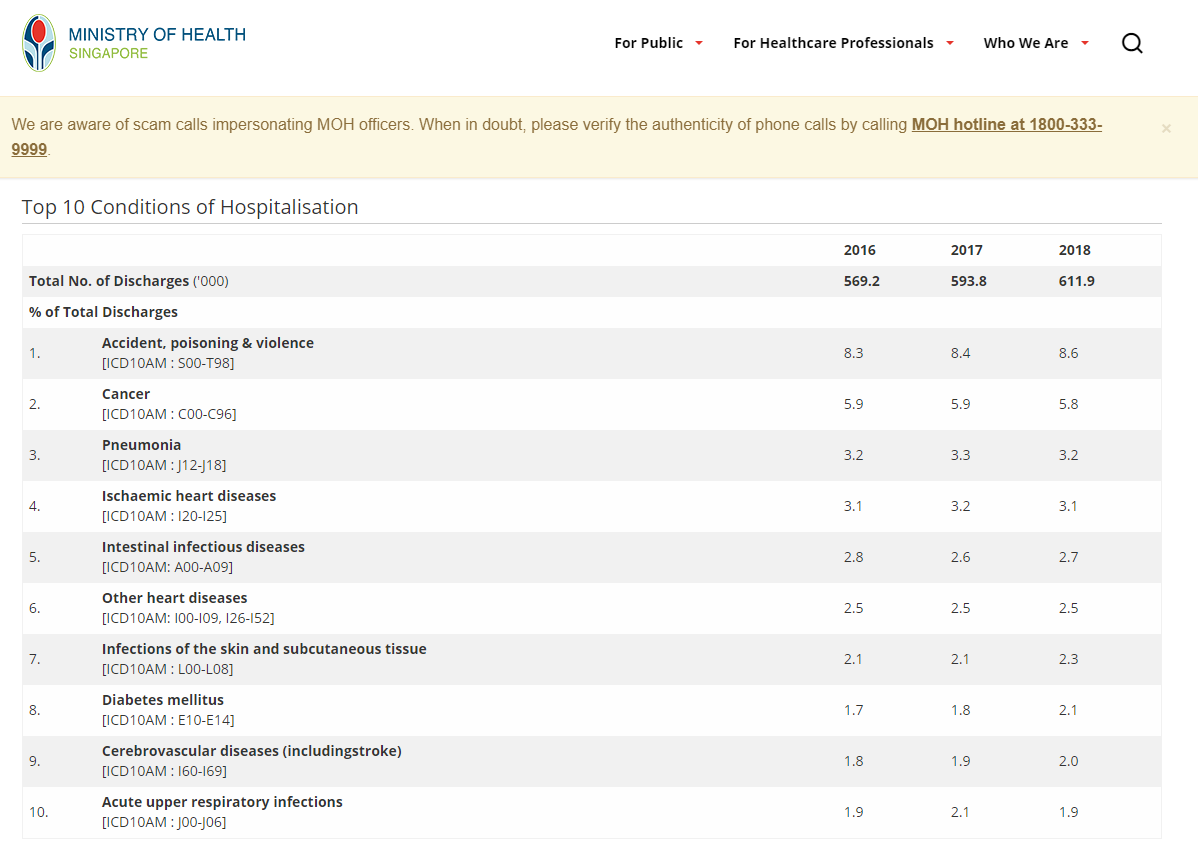
Task: Select rank number 10. in the table
Action: (38, 812)
